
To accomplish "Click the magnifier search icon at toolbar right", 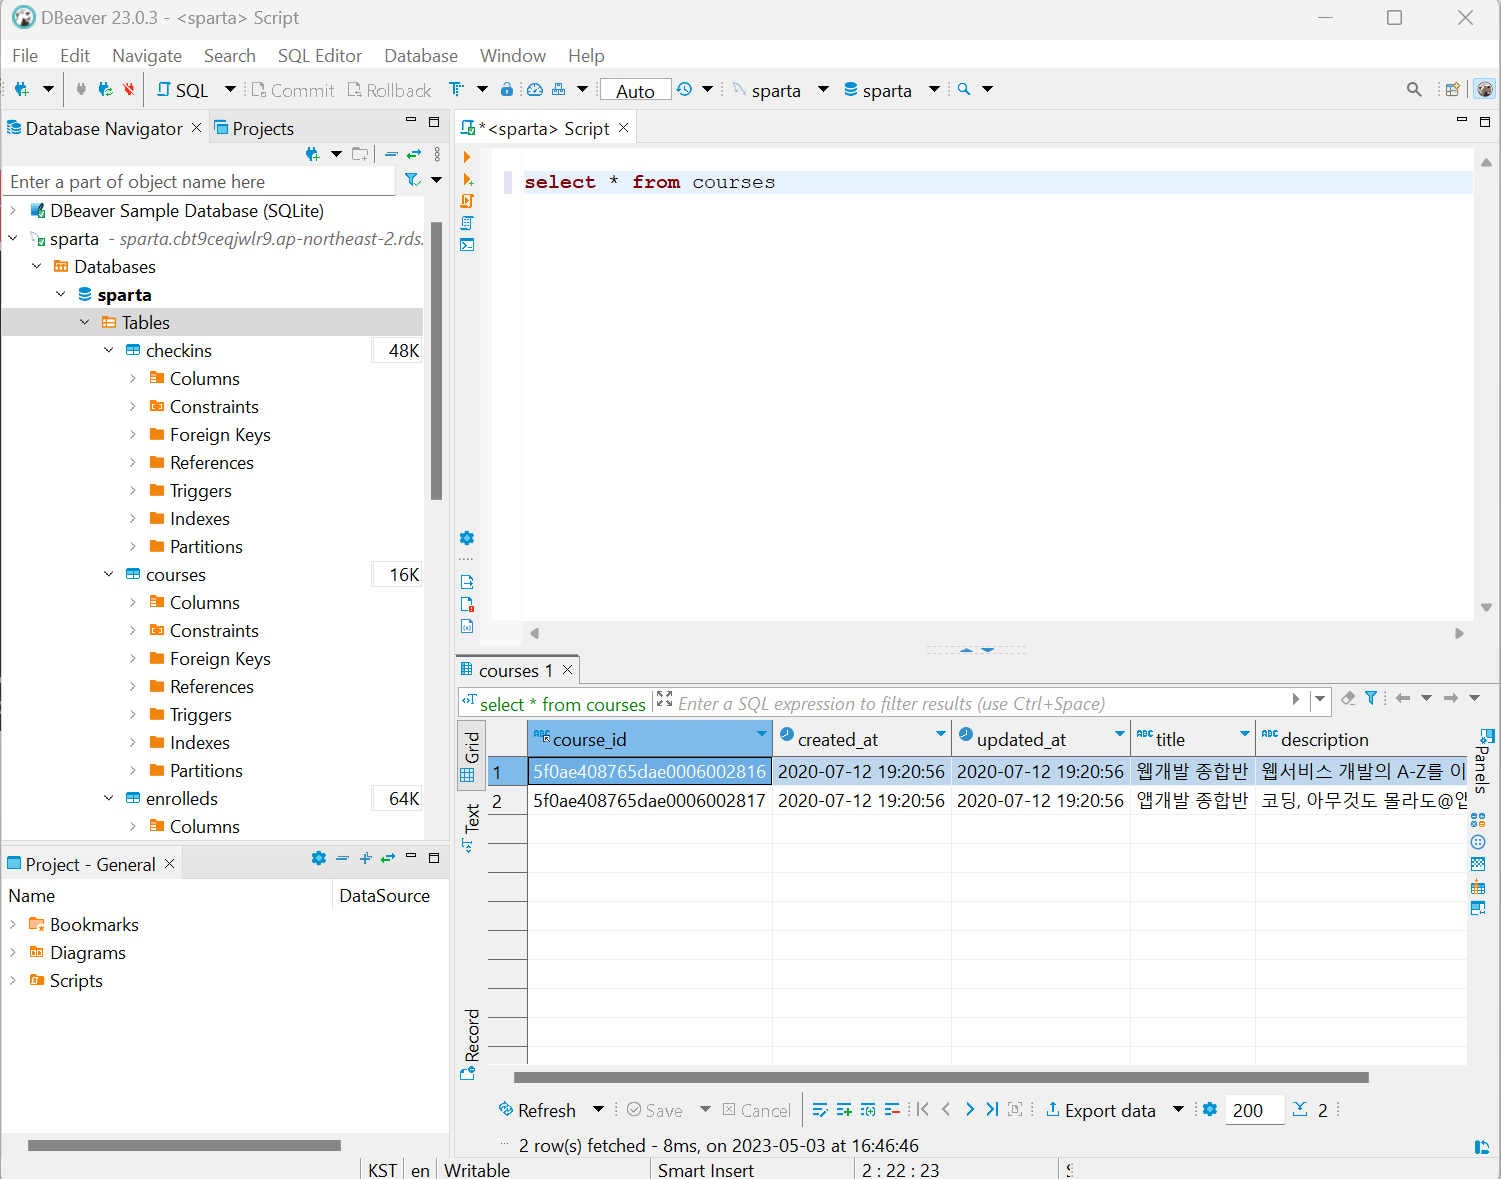I will tap(1414, 90).
